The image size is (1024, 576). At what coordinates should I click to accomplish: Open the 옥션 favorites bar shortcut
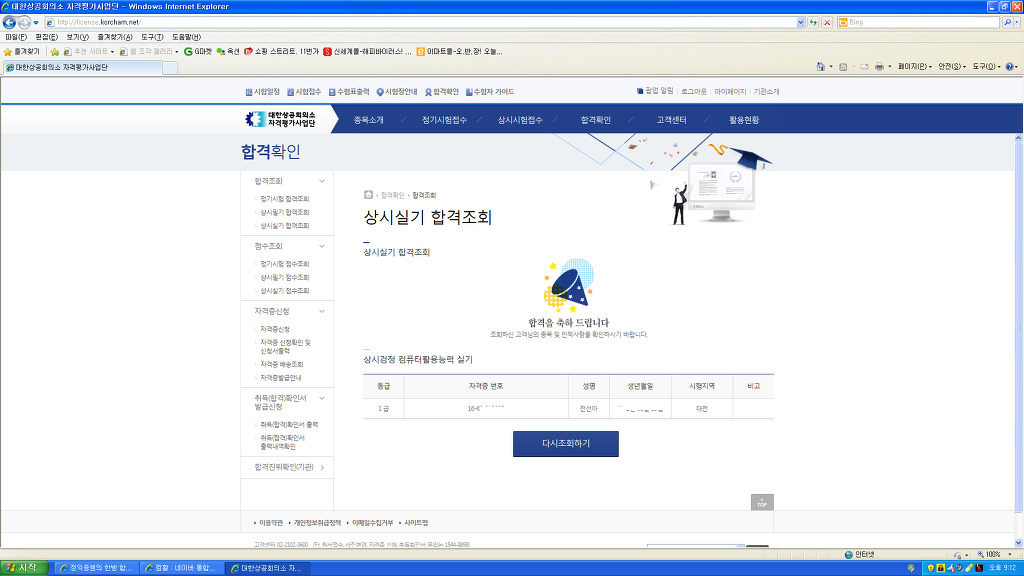click(x=228, y=52)
